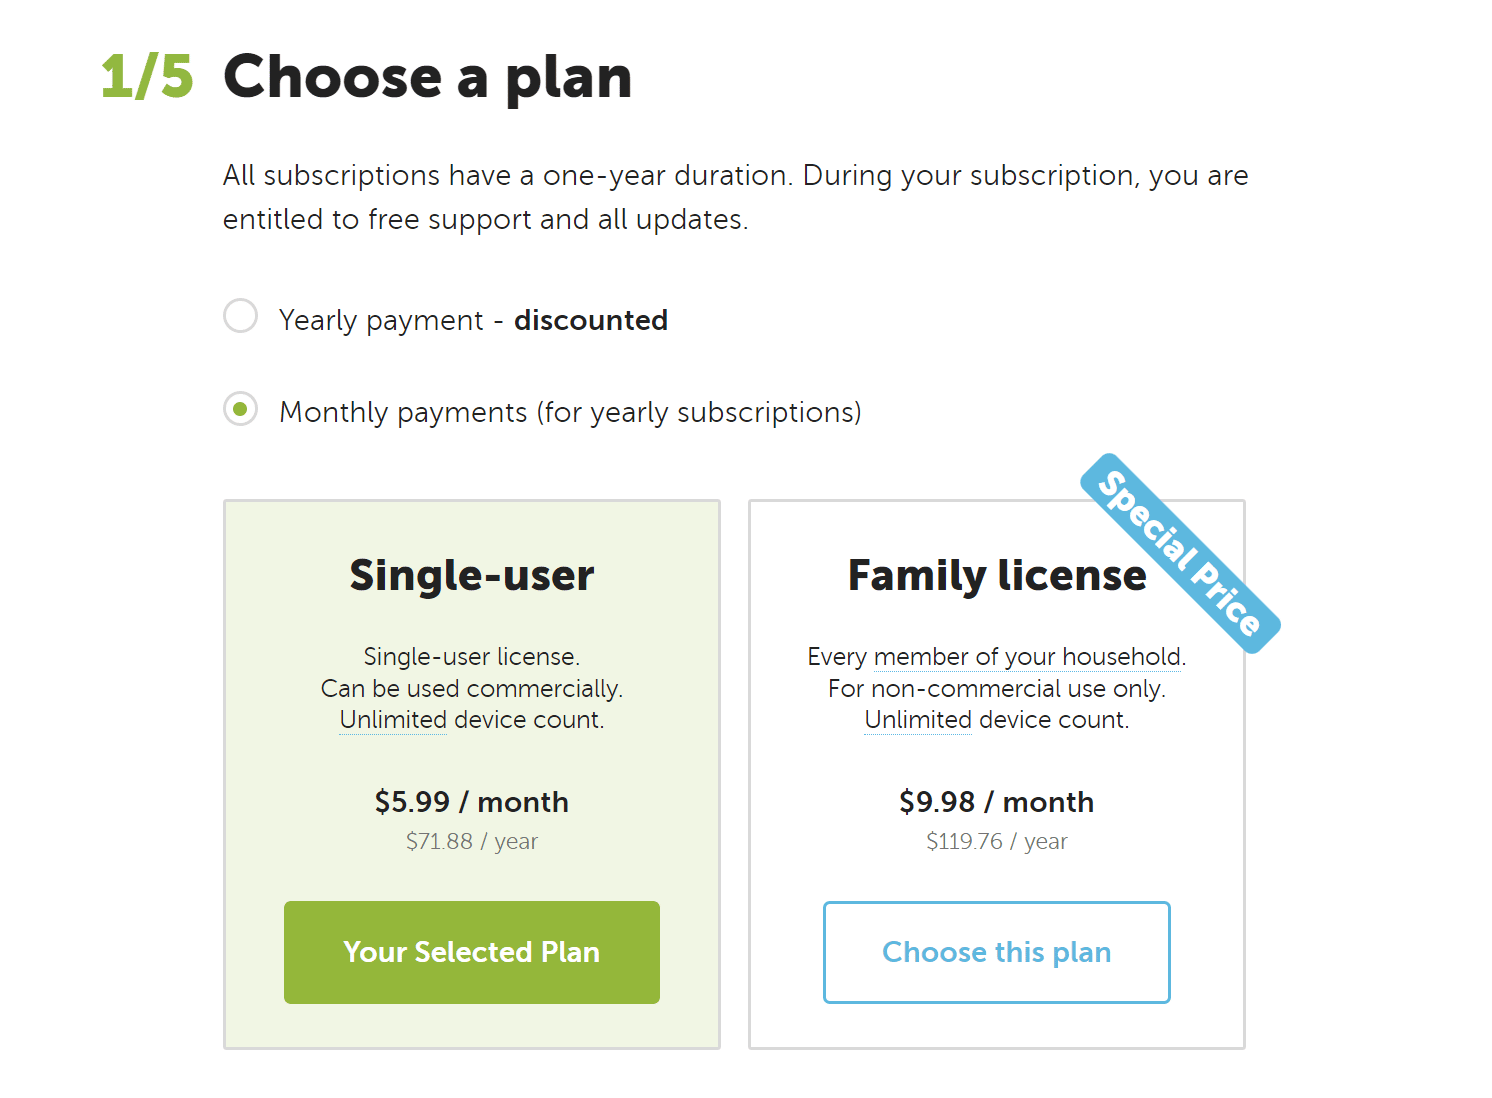Click the $71.88 per year text
Screen dimensions: 1492x1098
(x=471, y=841)
